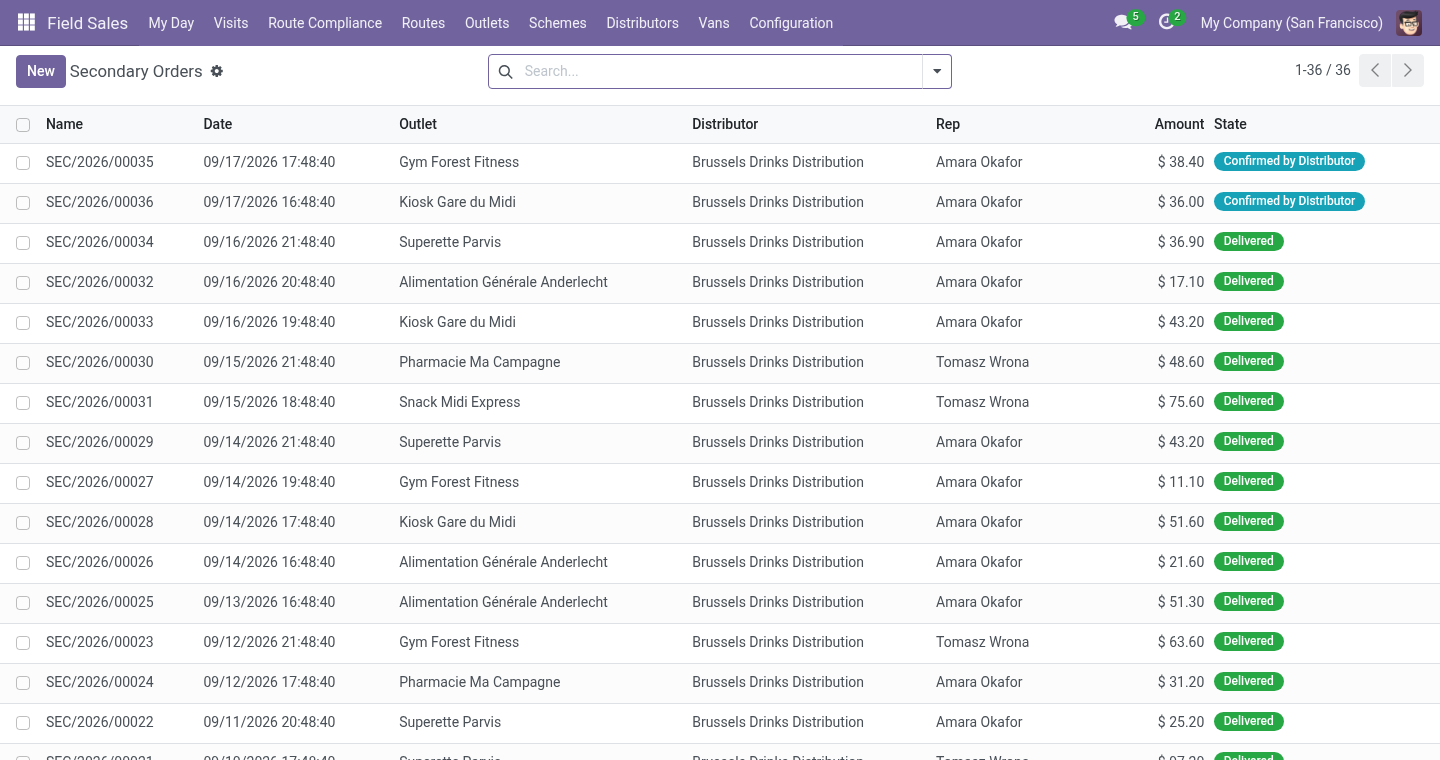The image size is (1440, 760).
Task: Click the Delivered badge for SEC/2026/00029
Action: pos(1248,441)
